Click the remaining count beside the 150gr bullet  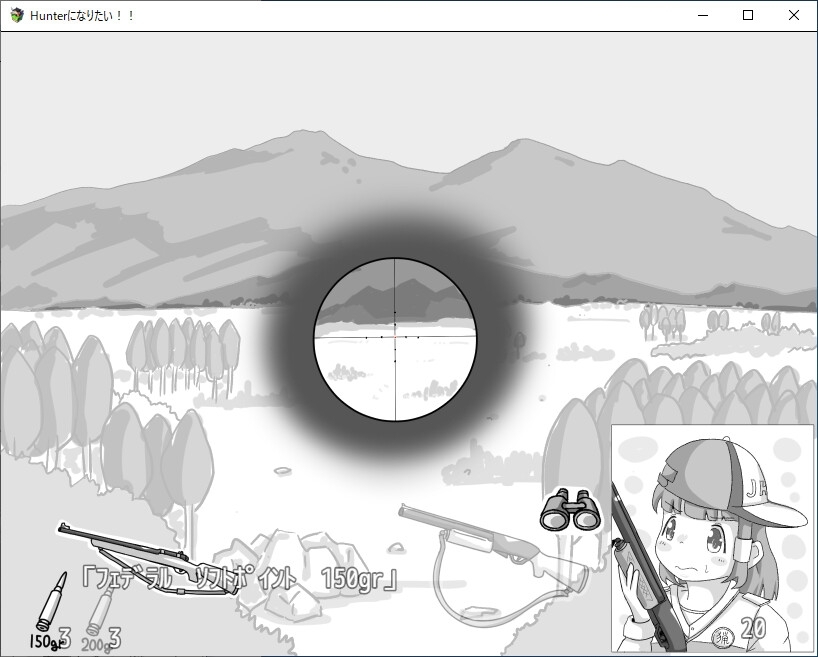(65, 636)
